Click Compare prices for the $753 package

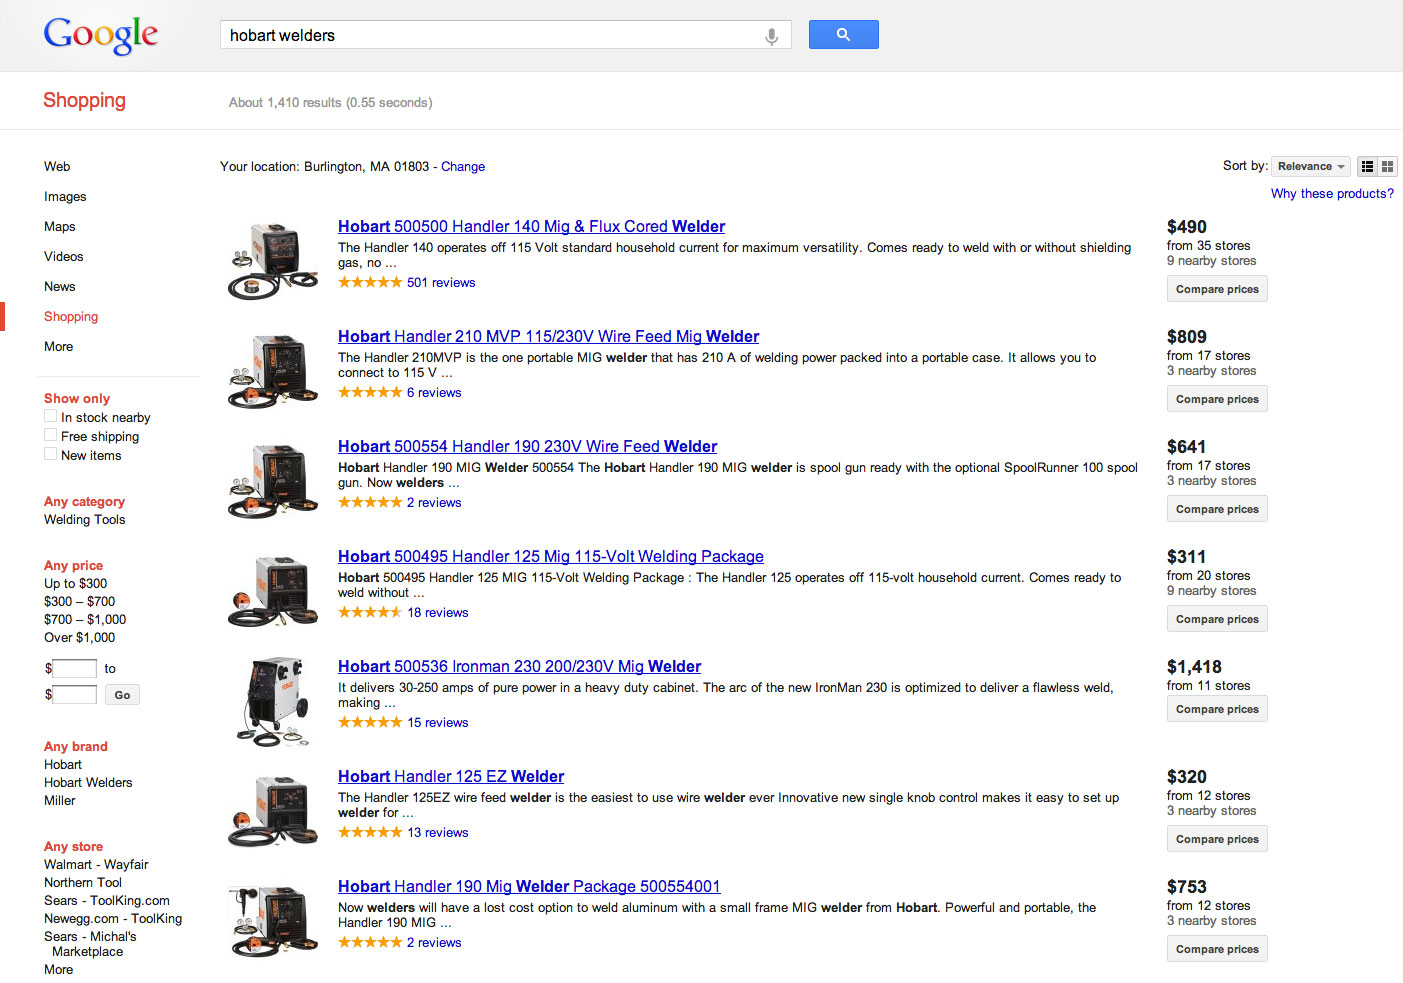pyautogui.click(x=1217, y=949)
